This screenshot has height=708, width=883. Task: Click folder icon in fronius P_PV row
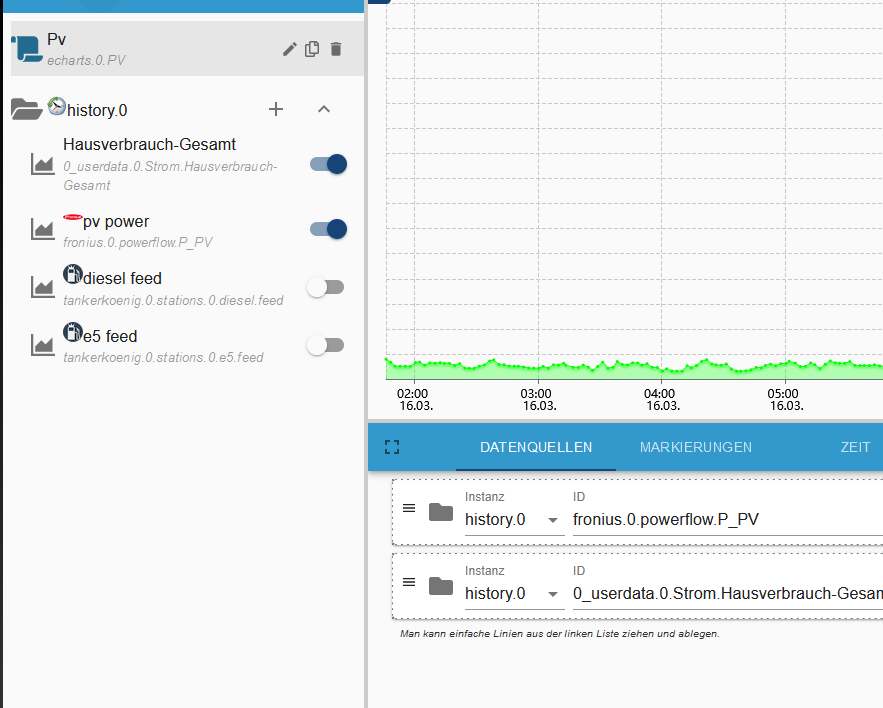tap(441, 513)
